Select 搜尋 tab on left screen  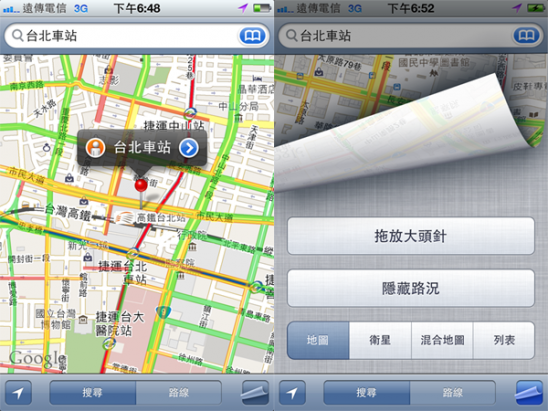click(x=93, y=393)
